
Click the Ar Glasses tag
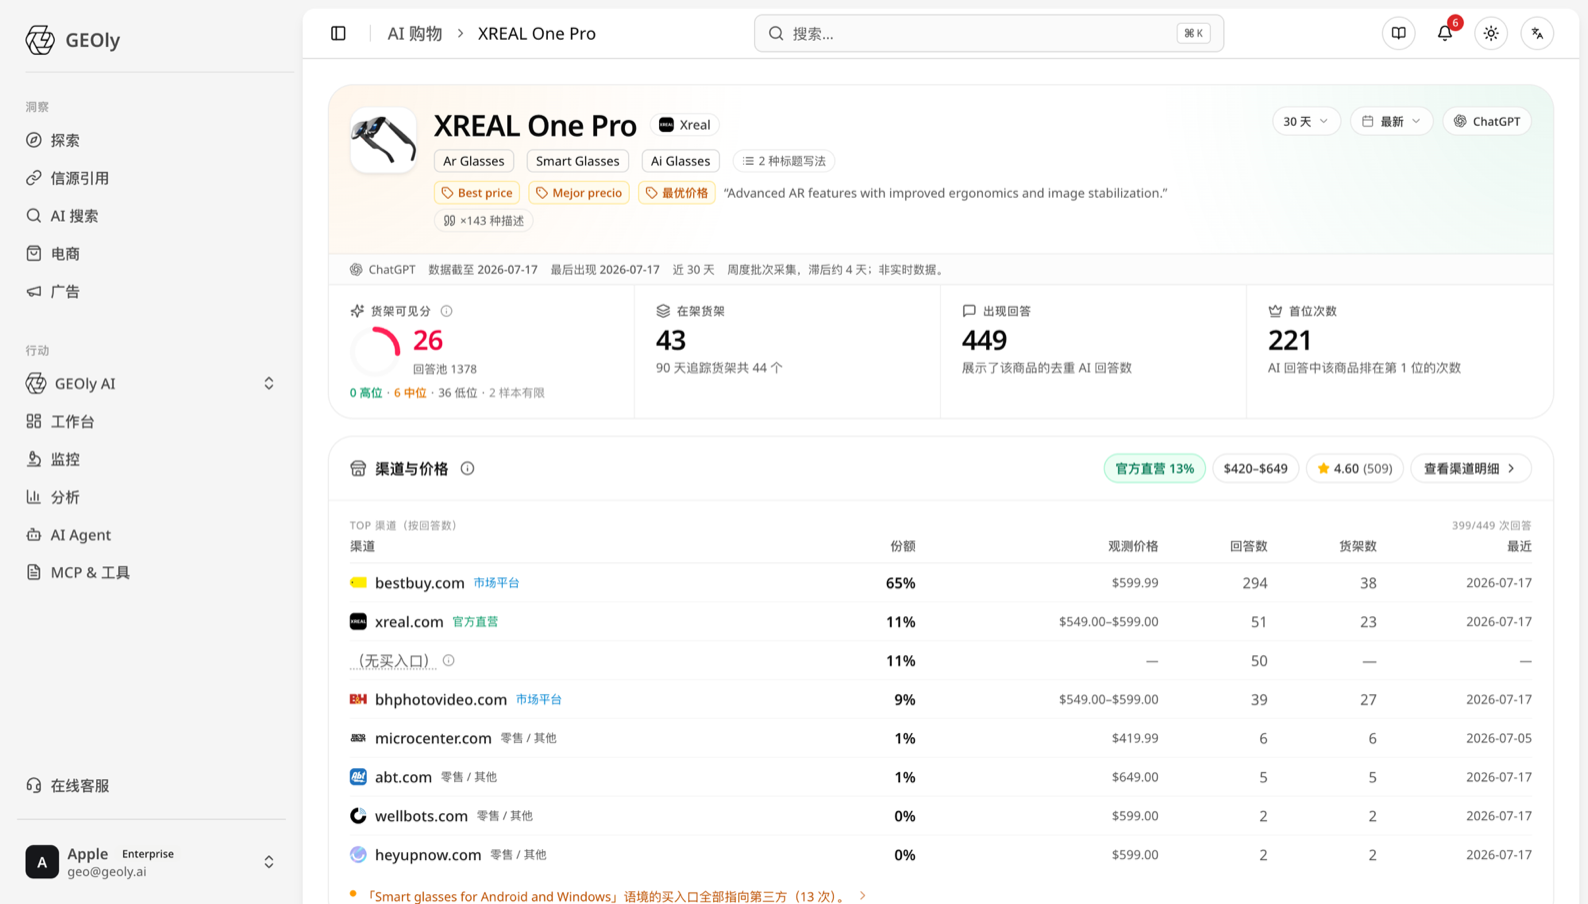point(474,161)
